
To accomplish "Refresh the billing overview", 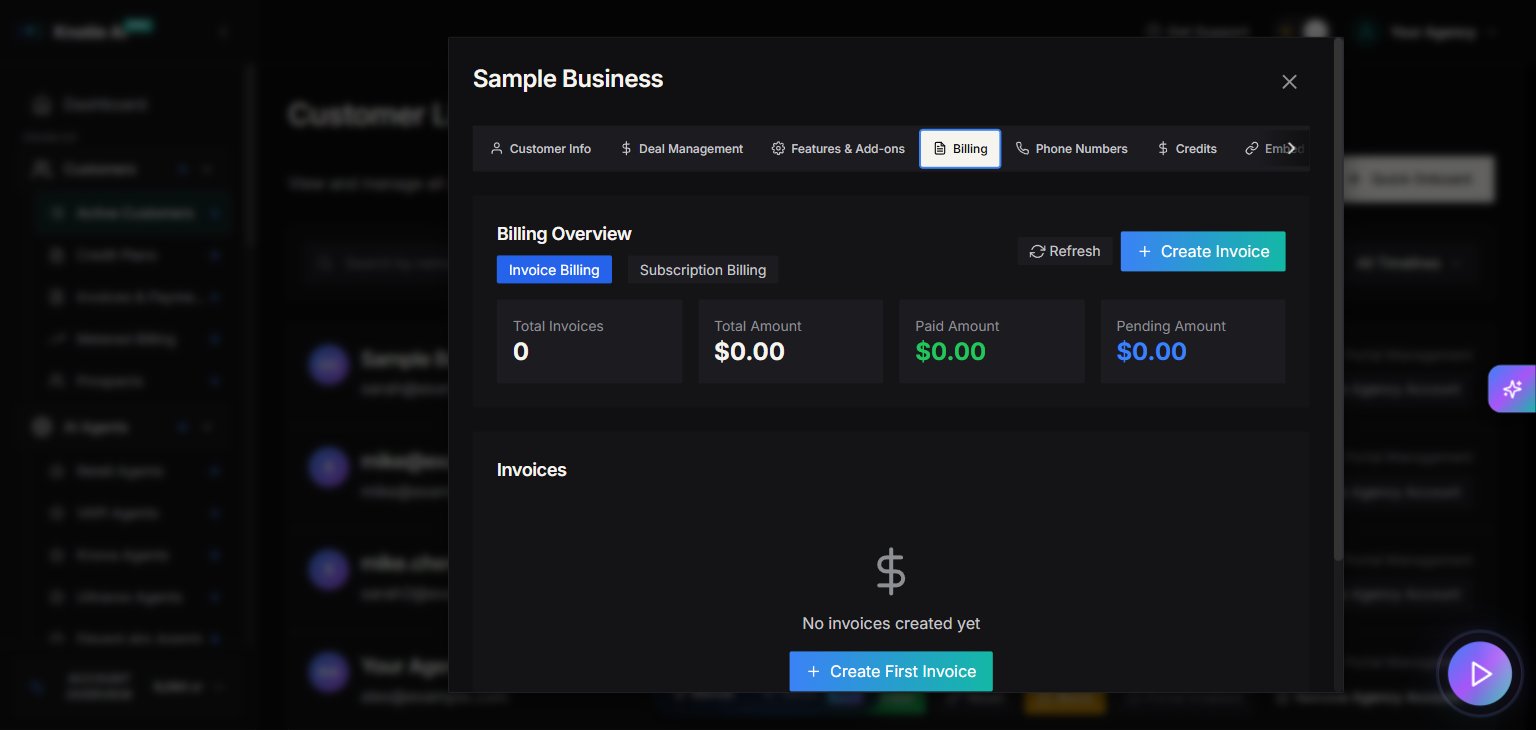I will pos(1065,251).
